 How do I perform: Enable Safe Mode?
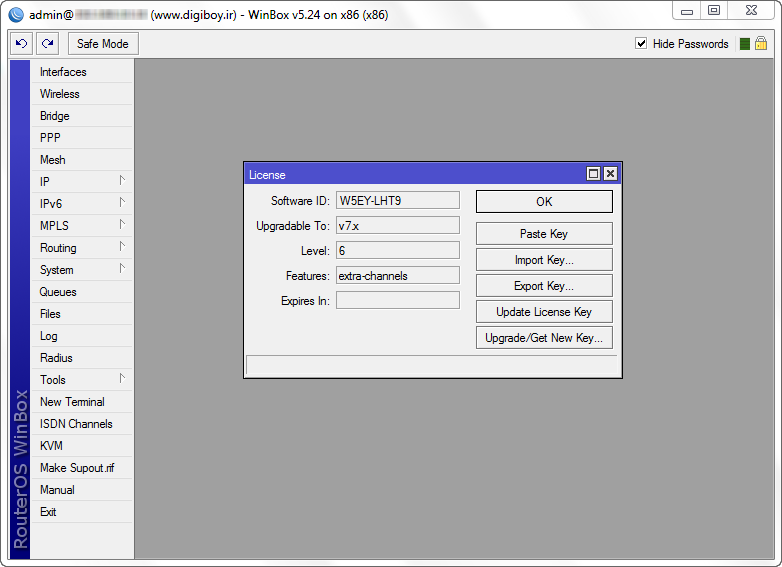click(103, 44)
